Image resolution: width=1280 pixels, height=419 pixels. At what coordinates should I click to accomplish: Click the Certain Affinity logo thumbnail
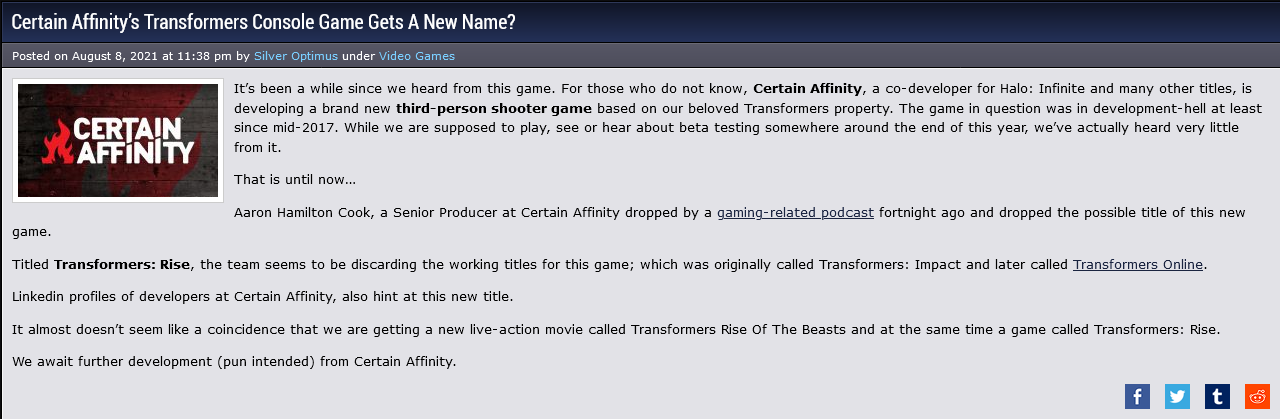click(x=118, y=140)
